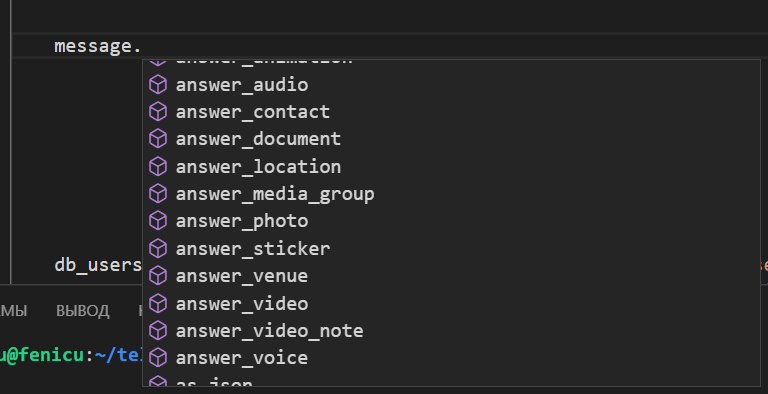Image resolution: width=768 pixels, height=394 pixels.
Task: Pick the answer_document completion entry
Action: (x=451, y=139)
